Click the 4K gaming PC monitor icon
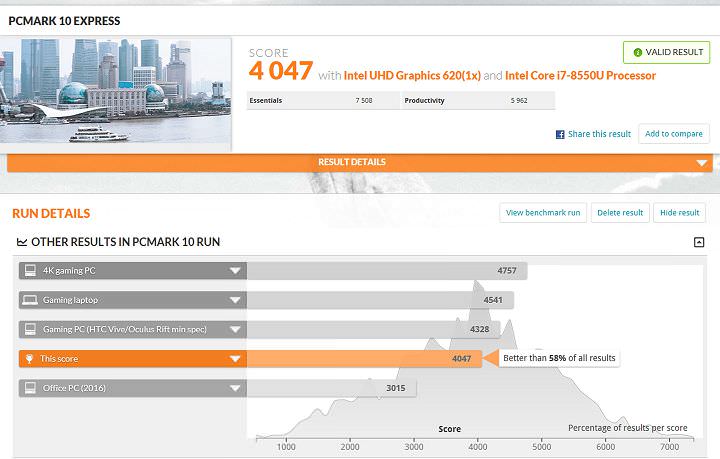The height and width of the screenshot is (459, 720). point(30,271)
